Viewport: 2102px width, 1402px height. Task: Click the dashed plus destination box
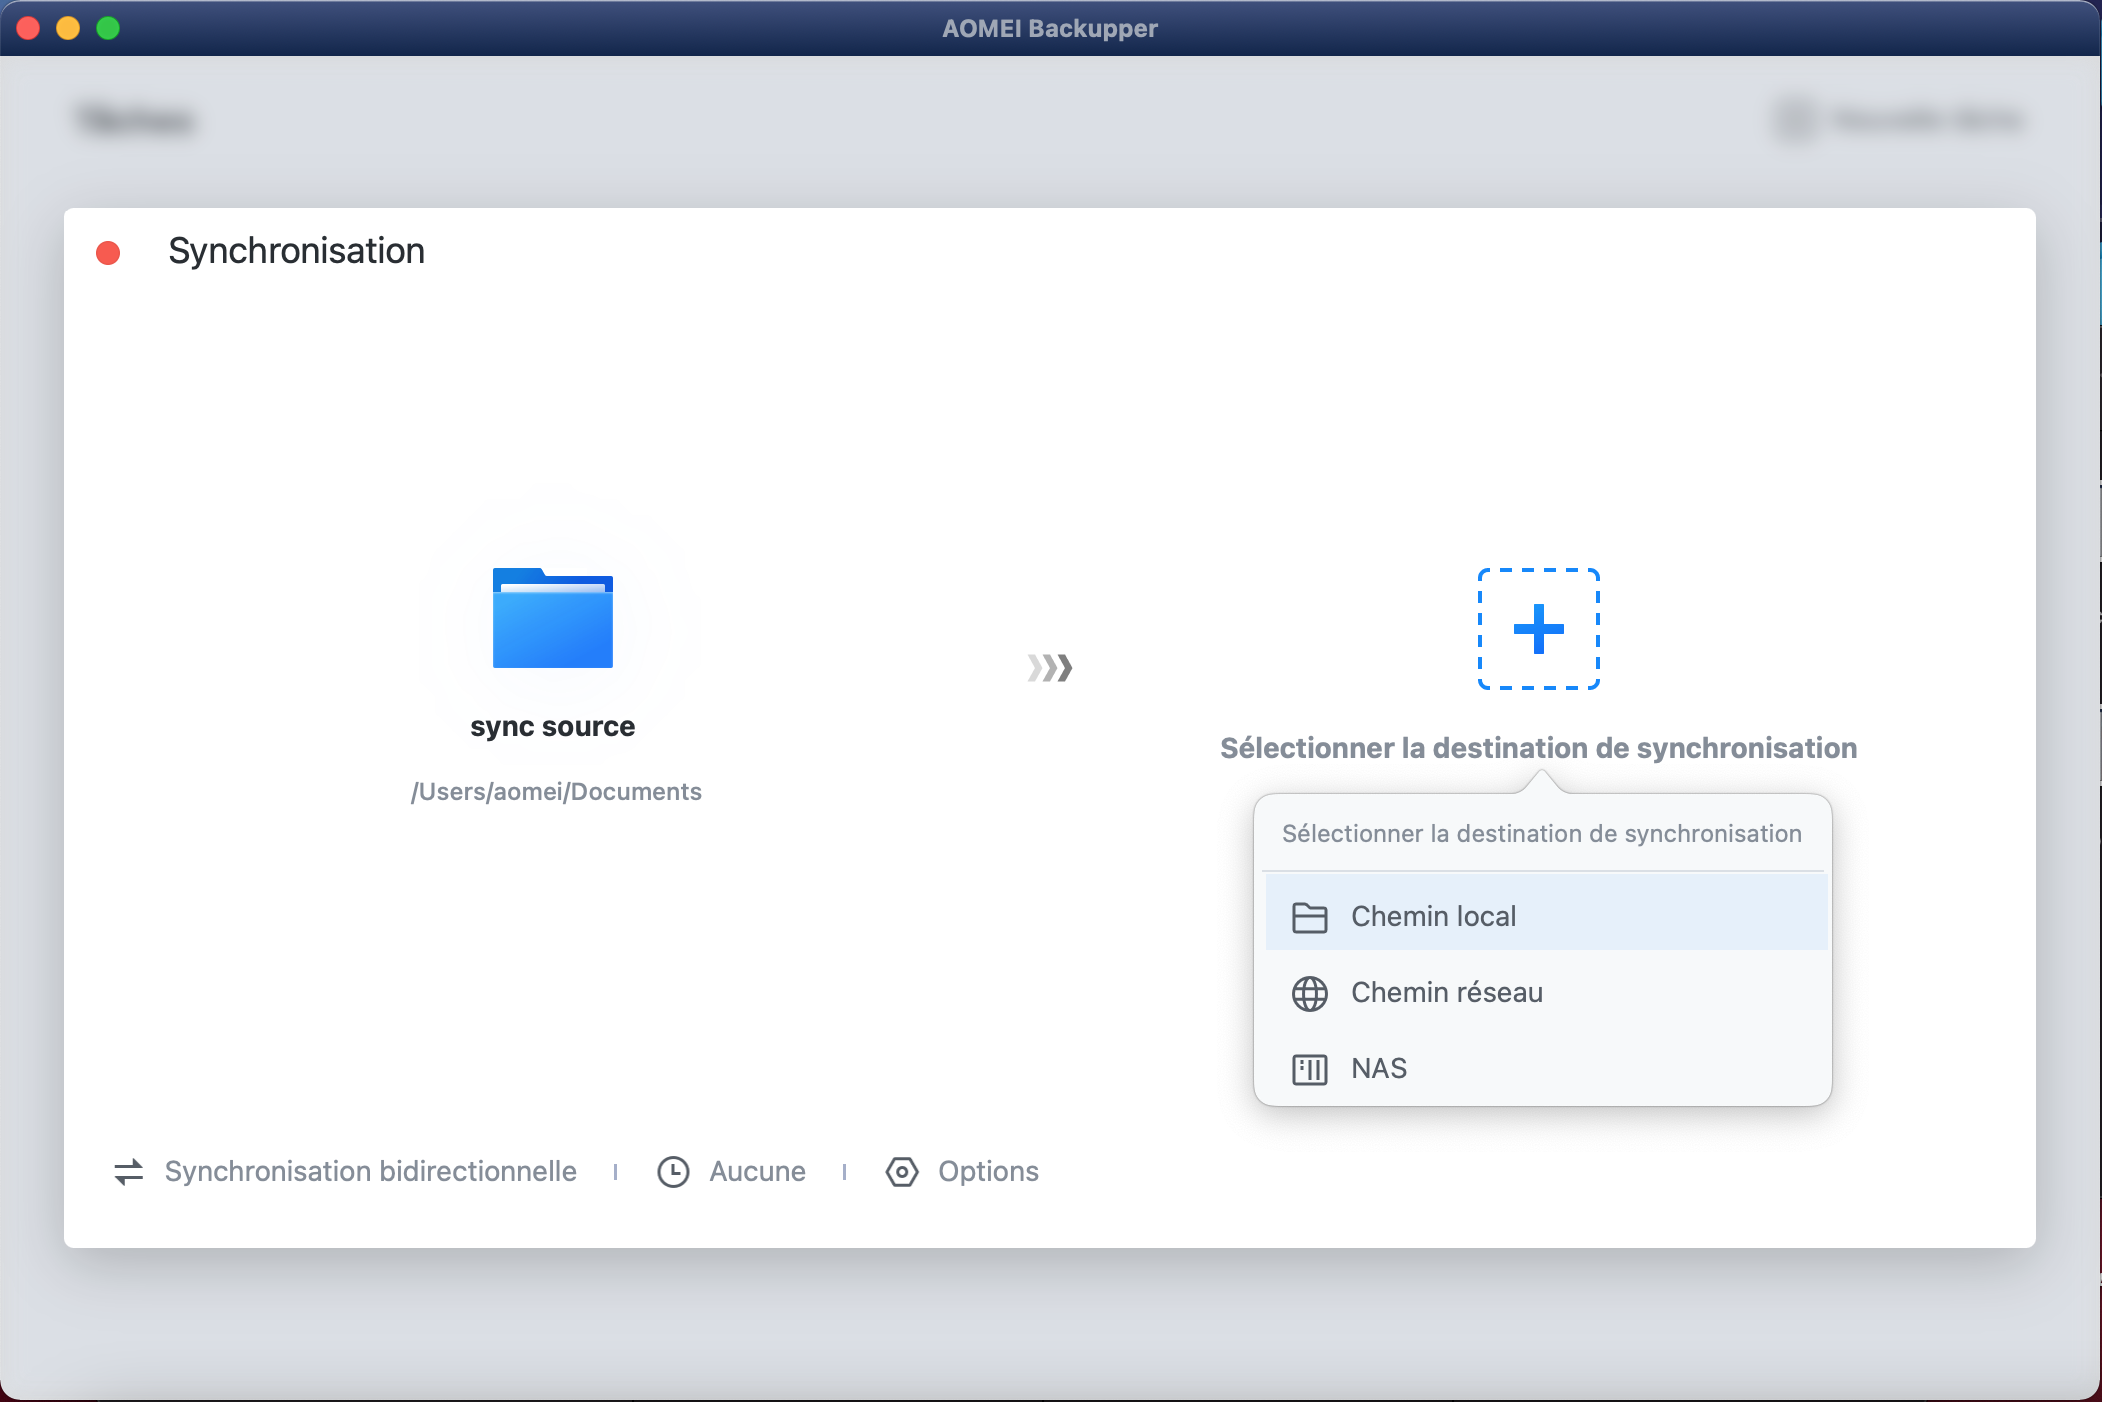(x=1538, y=629)
